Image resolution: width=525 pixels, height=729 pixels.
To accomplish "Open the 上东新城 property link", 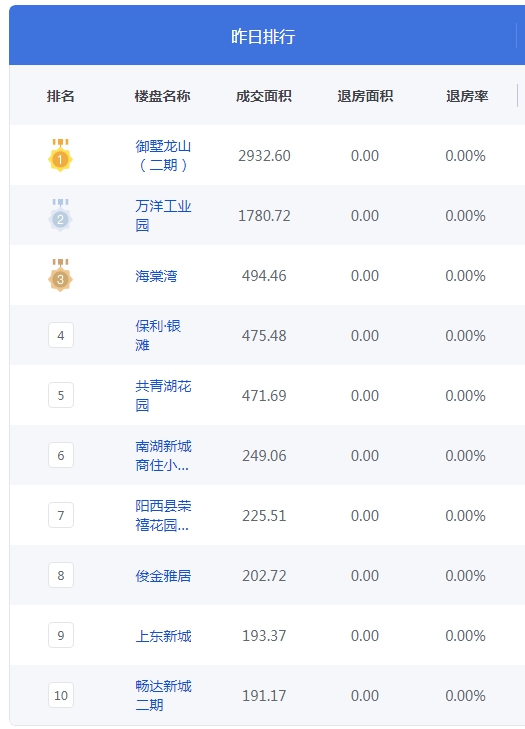I will pyautogui.click(x=163, y=636).
